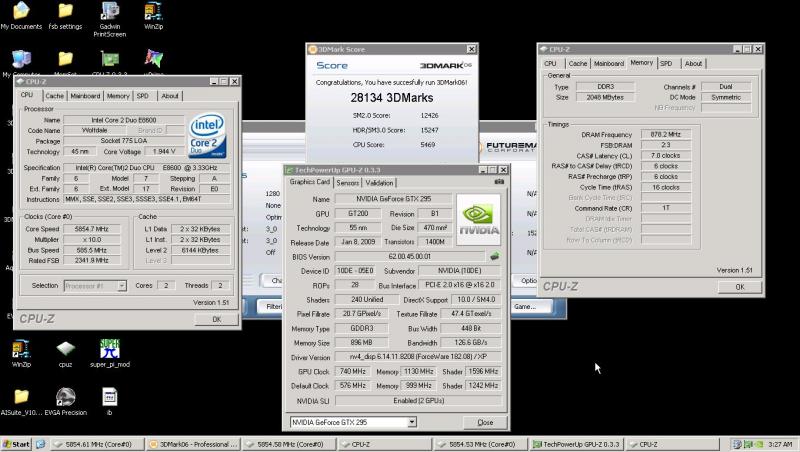Image resolution: width=800 pixels, height=452 pixels.
Task: Click the GPU Clock 740 MHz field
Action: click(353, 371)
